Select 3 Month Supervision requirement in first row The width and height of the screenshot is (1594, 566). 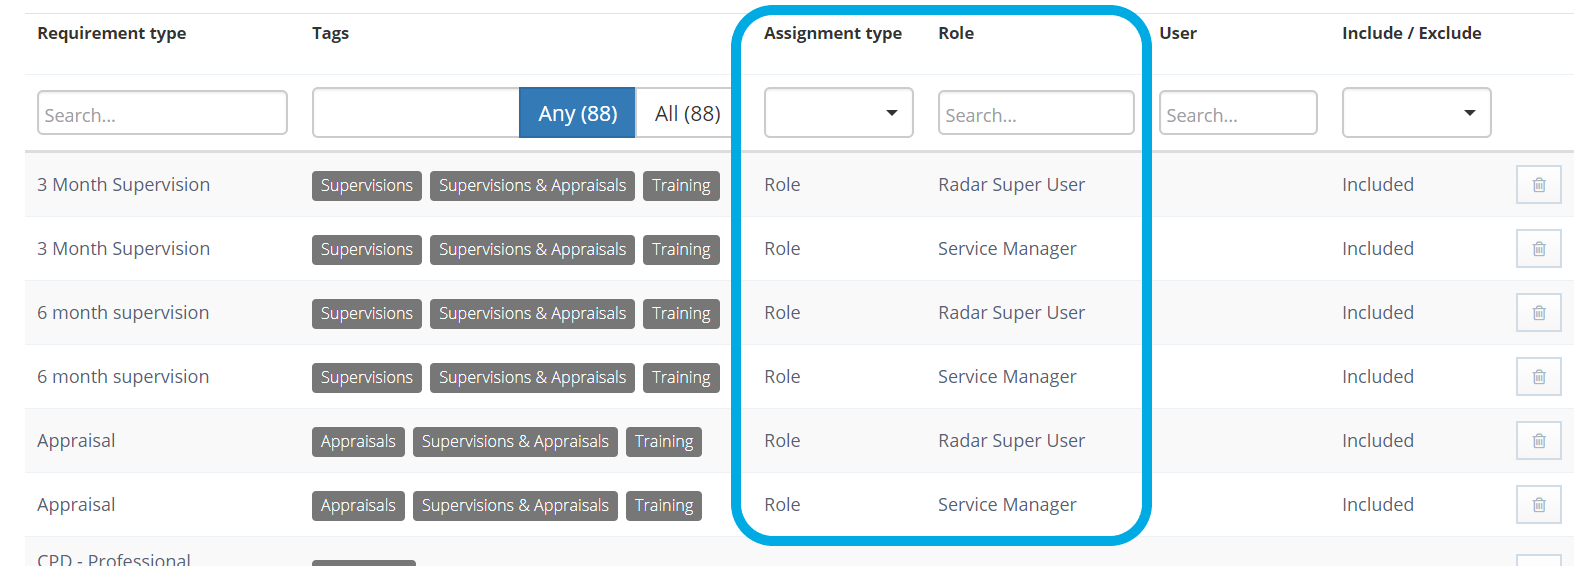point(124,185)
